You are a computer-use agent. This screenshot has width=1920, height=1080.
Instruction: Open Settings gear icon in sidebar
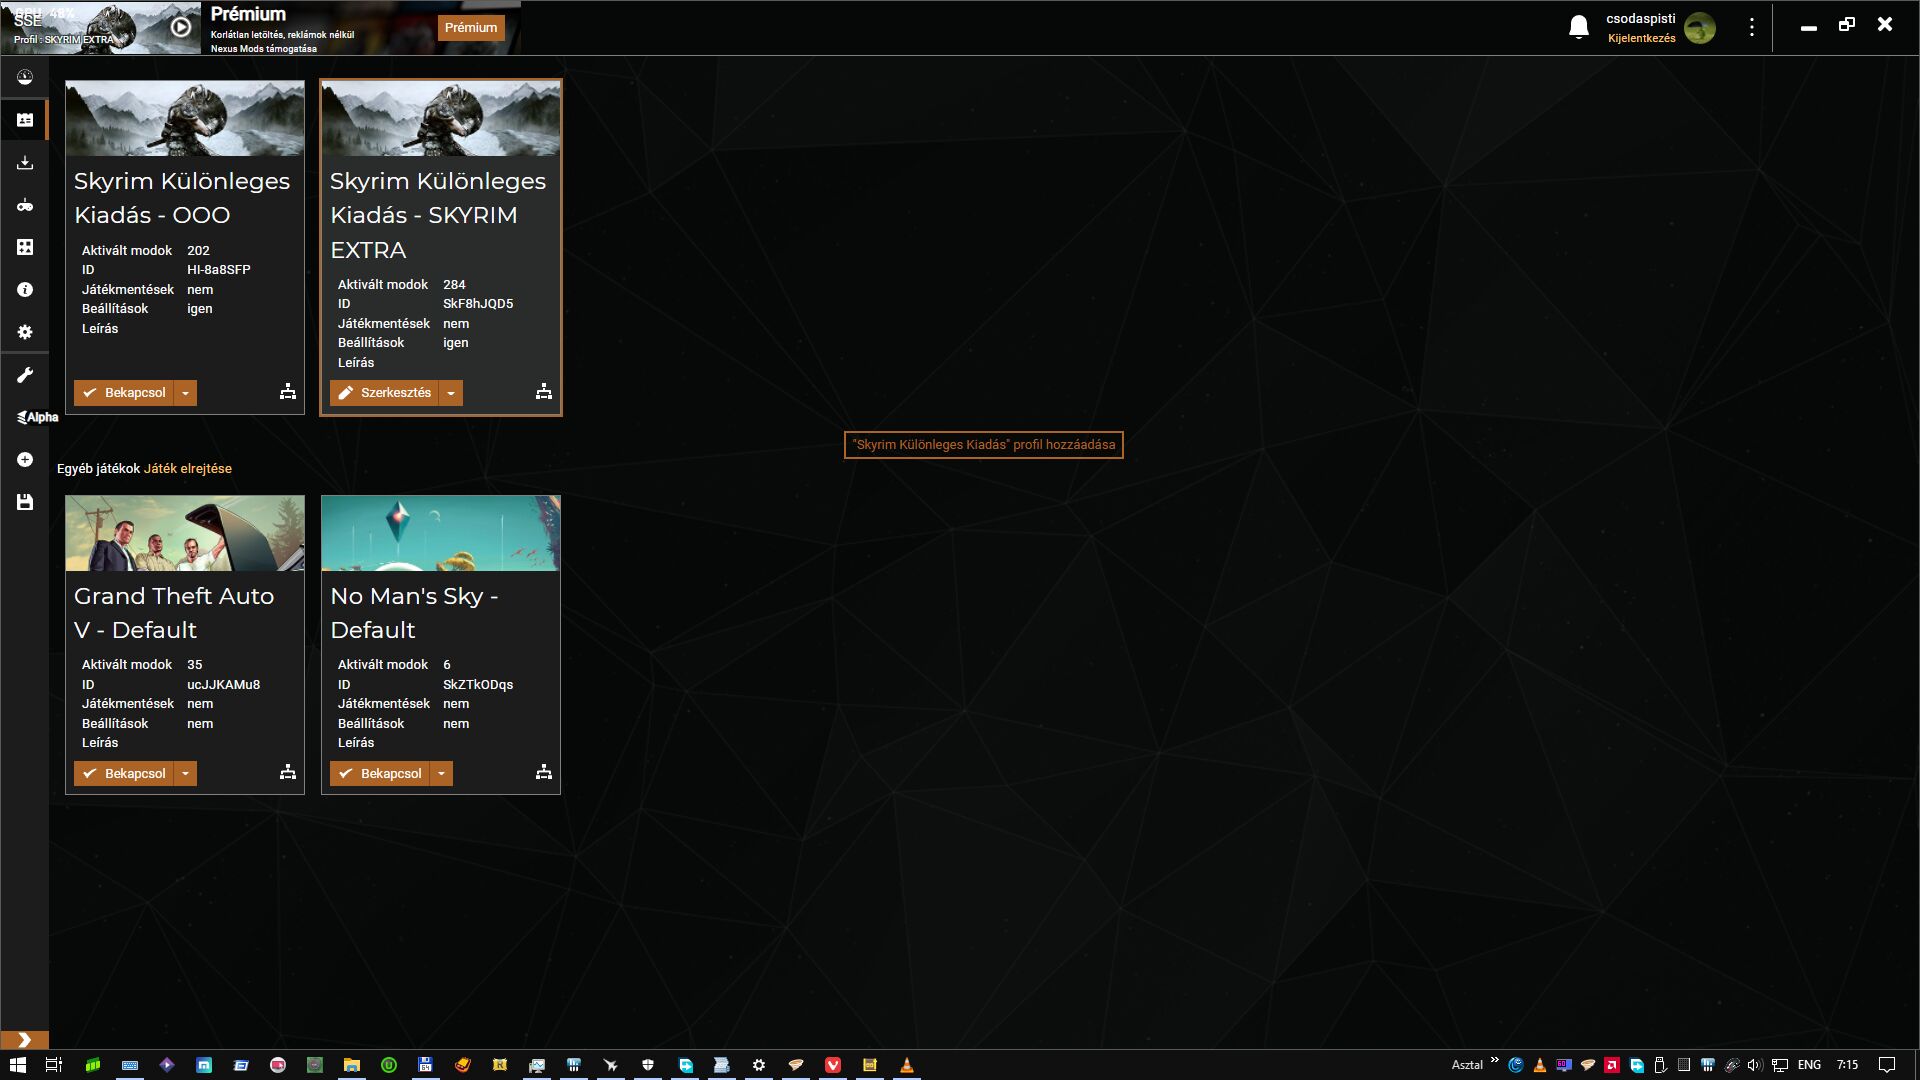(x=25, y=332)
